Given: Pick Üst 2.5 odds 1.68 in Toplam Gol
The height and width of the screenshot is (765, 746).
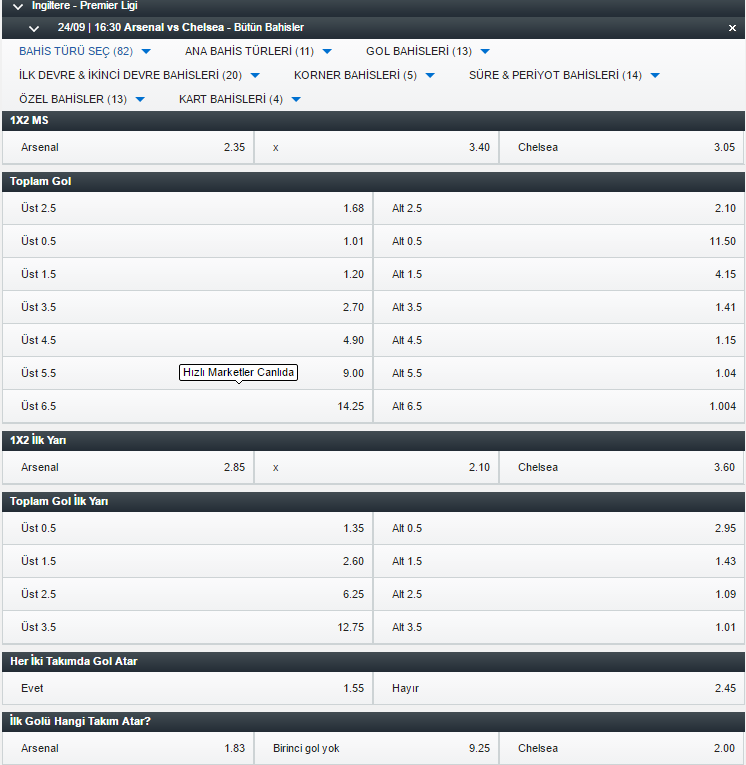Looking at the screenshot, I should pos(188,208).
